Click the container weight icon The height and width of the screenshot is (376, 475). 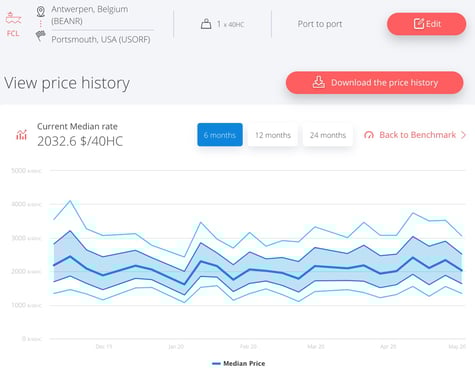[x=206, y=24]
